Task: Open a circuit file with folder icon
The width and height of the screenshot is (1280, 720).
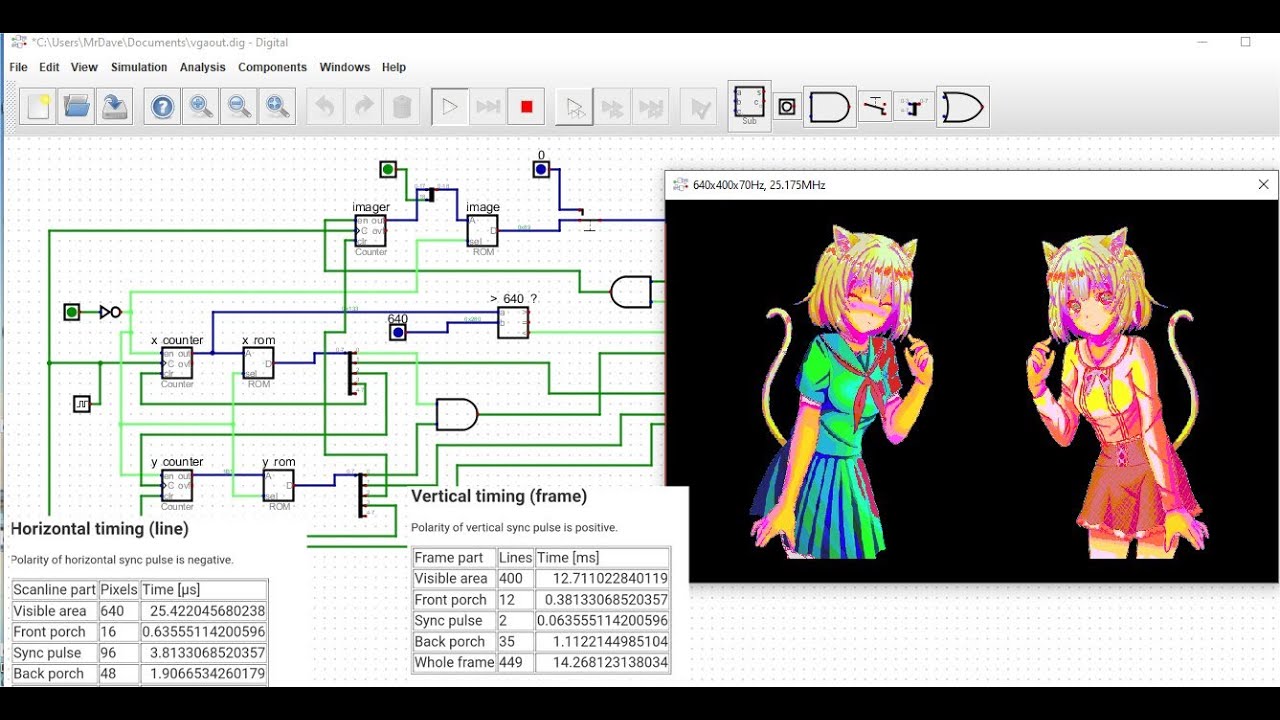Action: 77,106
